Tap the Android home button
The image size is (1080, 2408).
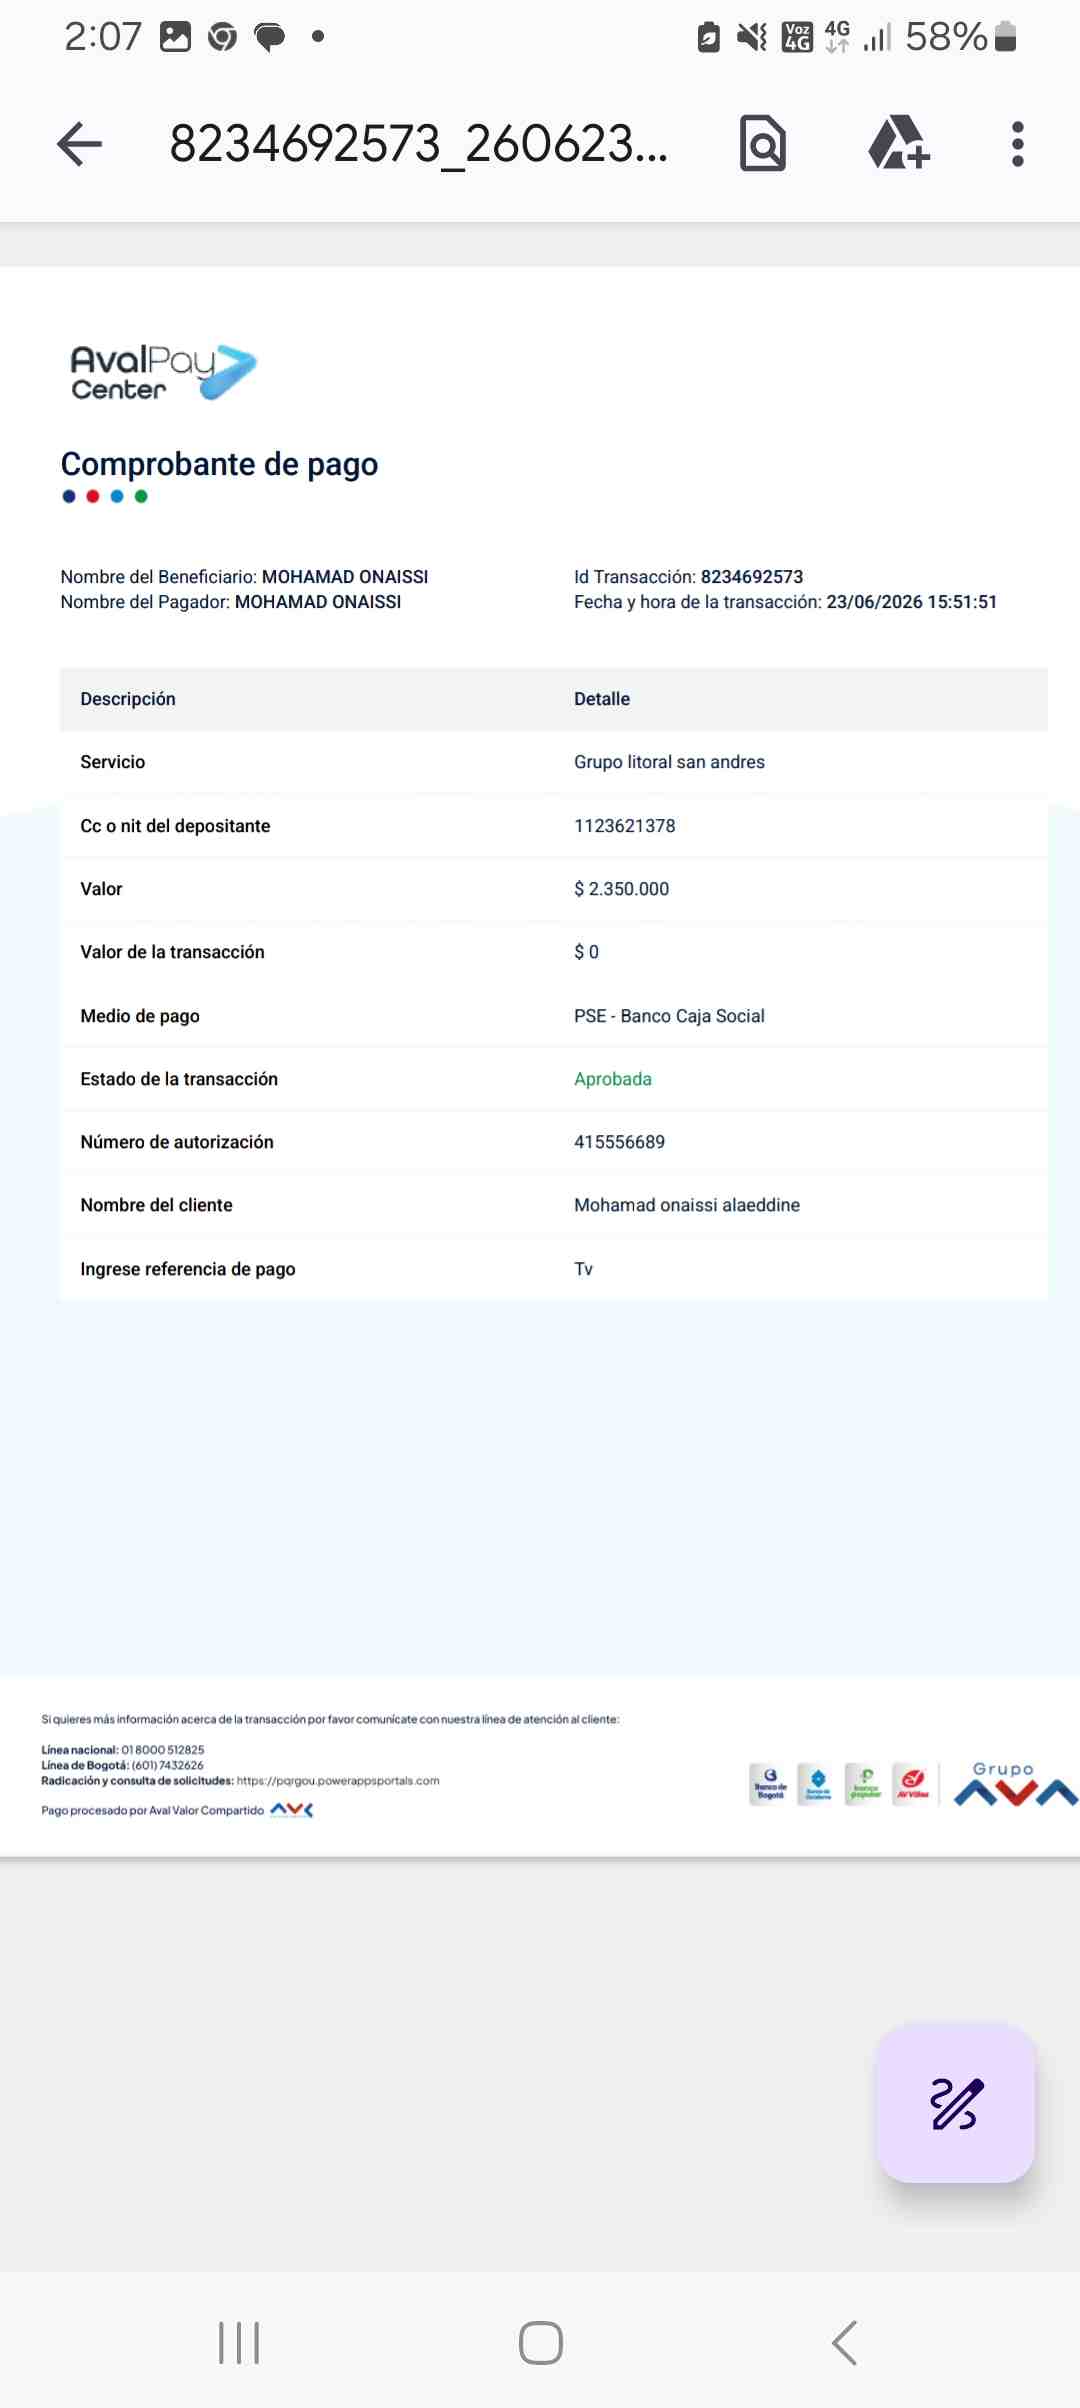tap(541, 2343)
